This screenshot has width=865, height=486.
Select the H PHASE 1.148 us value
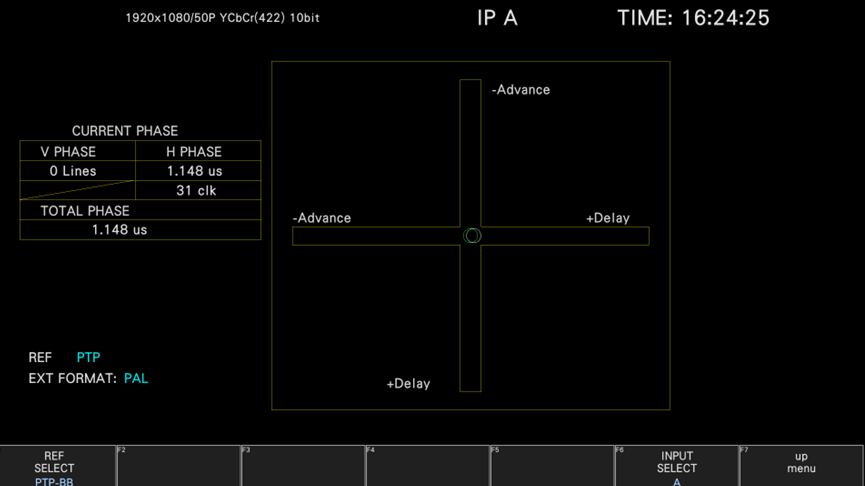[x=194, y=171]
